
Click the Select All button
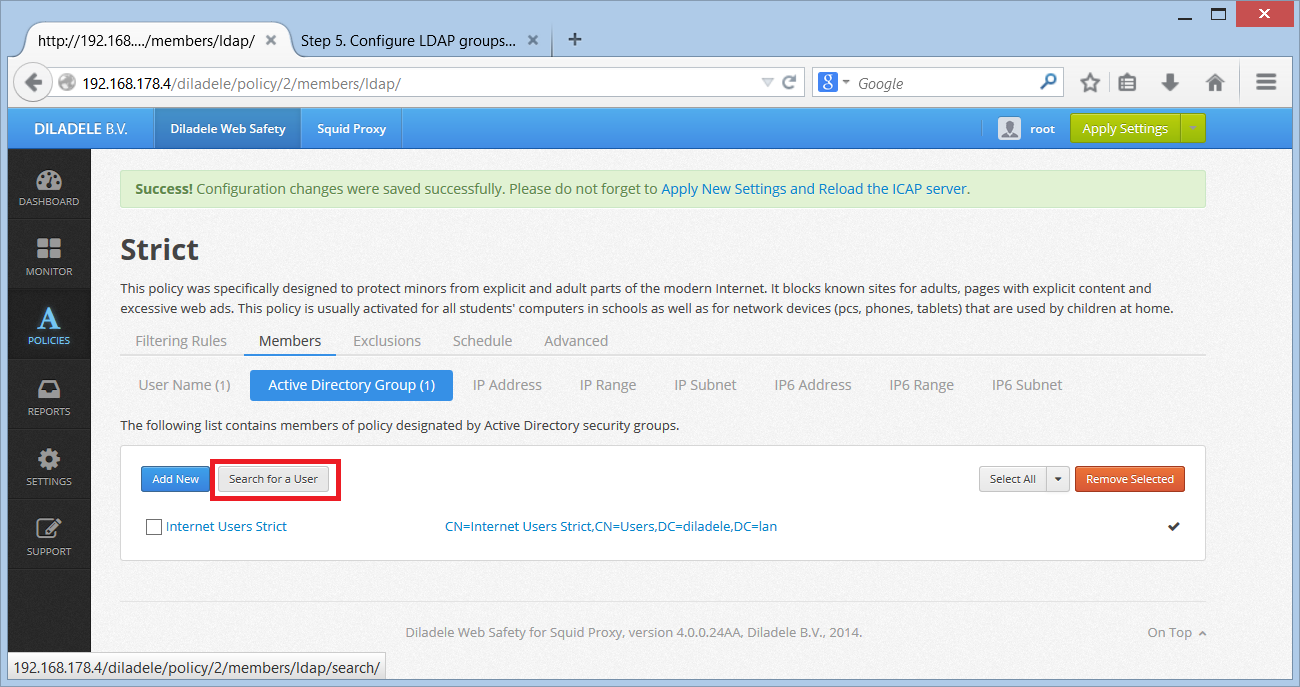(x=1012, y=479)
